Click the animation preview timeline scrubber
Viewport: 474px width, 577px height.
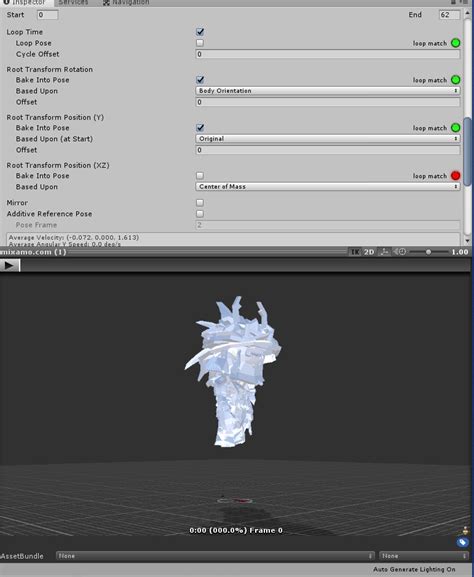click(245, 265)
